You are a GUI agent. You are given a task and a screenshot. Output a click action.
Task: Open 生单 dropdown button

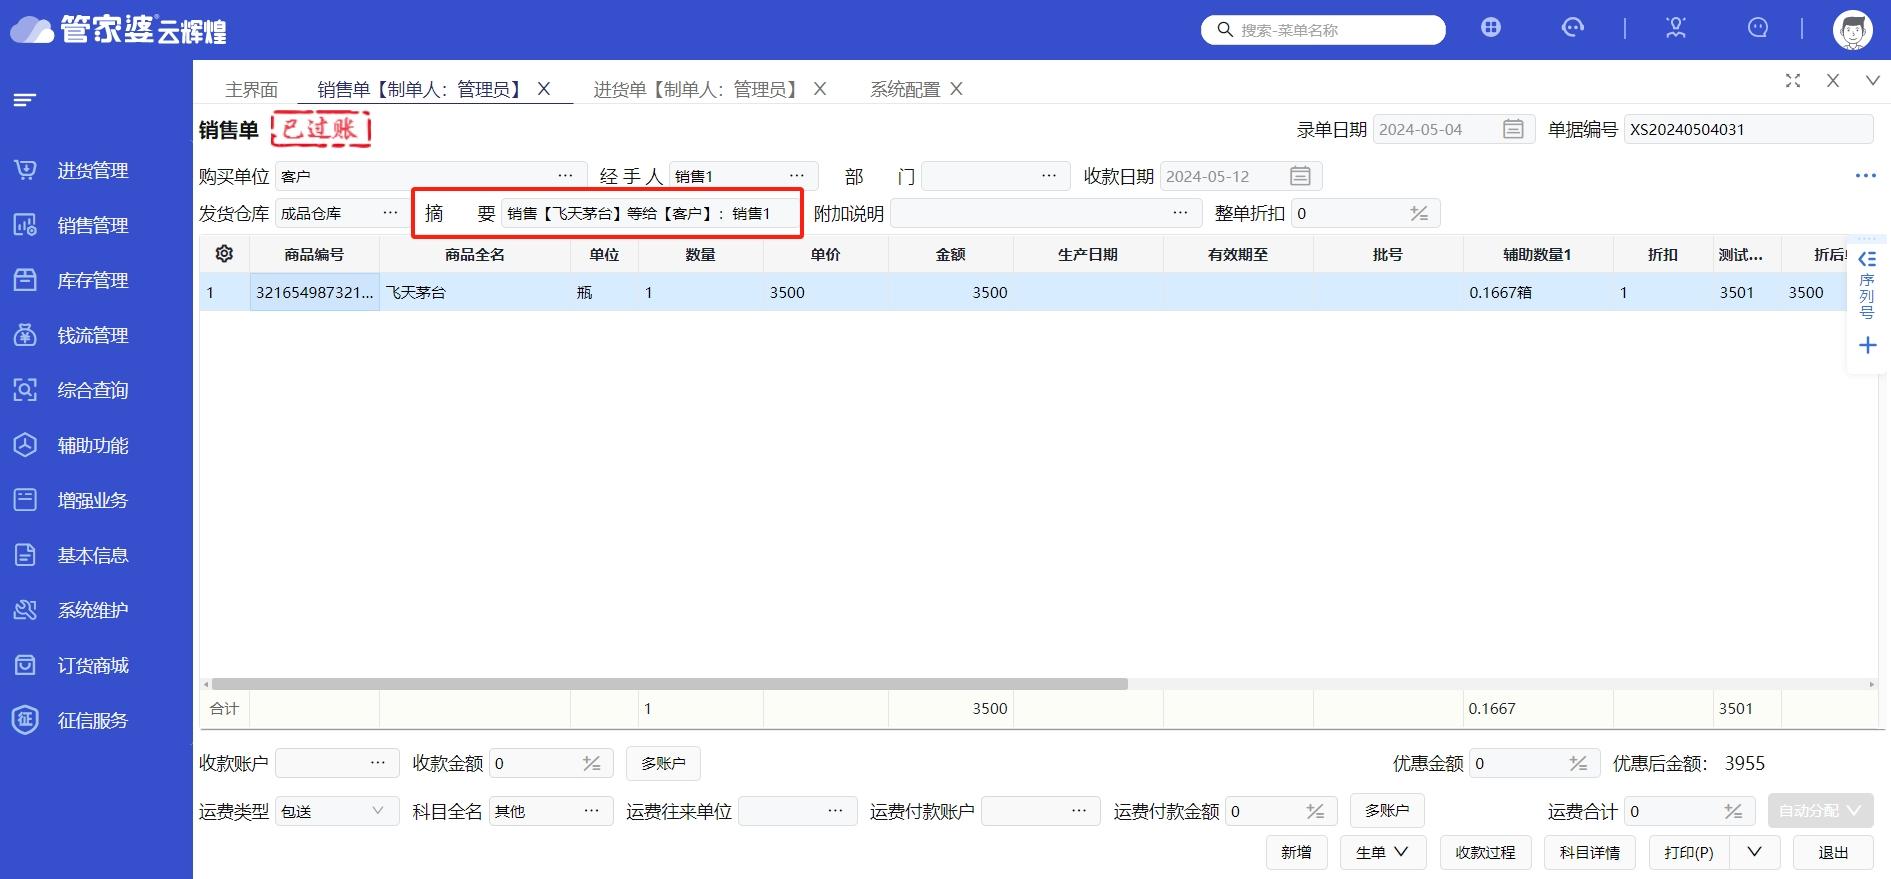[x=1382, y=852]
